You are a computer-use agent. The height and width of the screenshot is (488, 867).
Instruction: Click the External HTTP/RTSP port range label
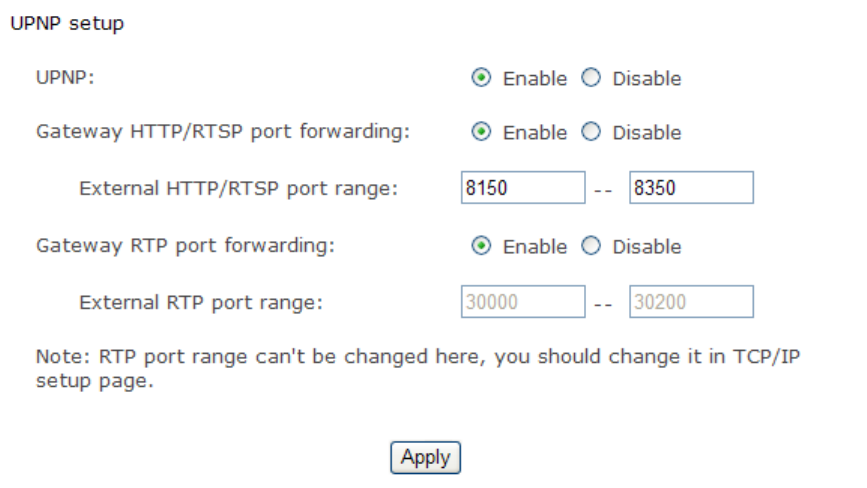pos(238,189)
